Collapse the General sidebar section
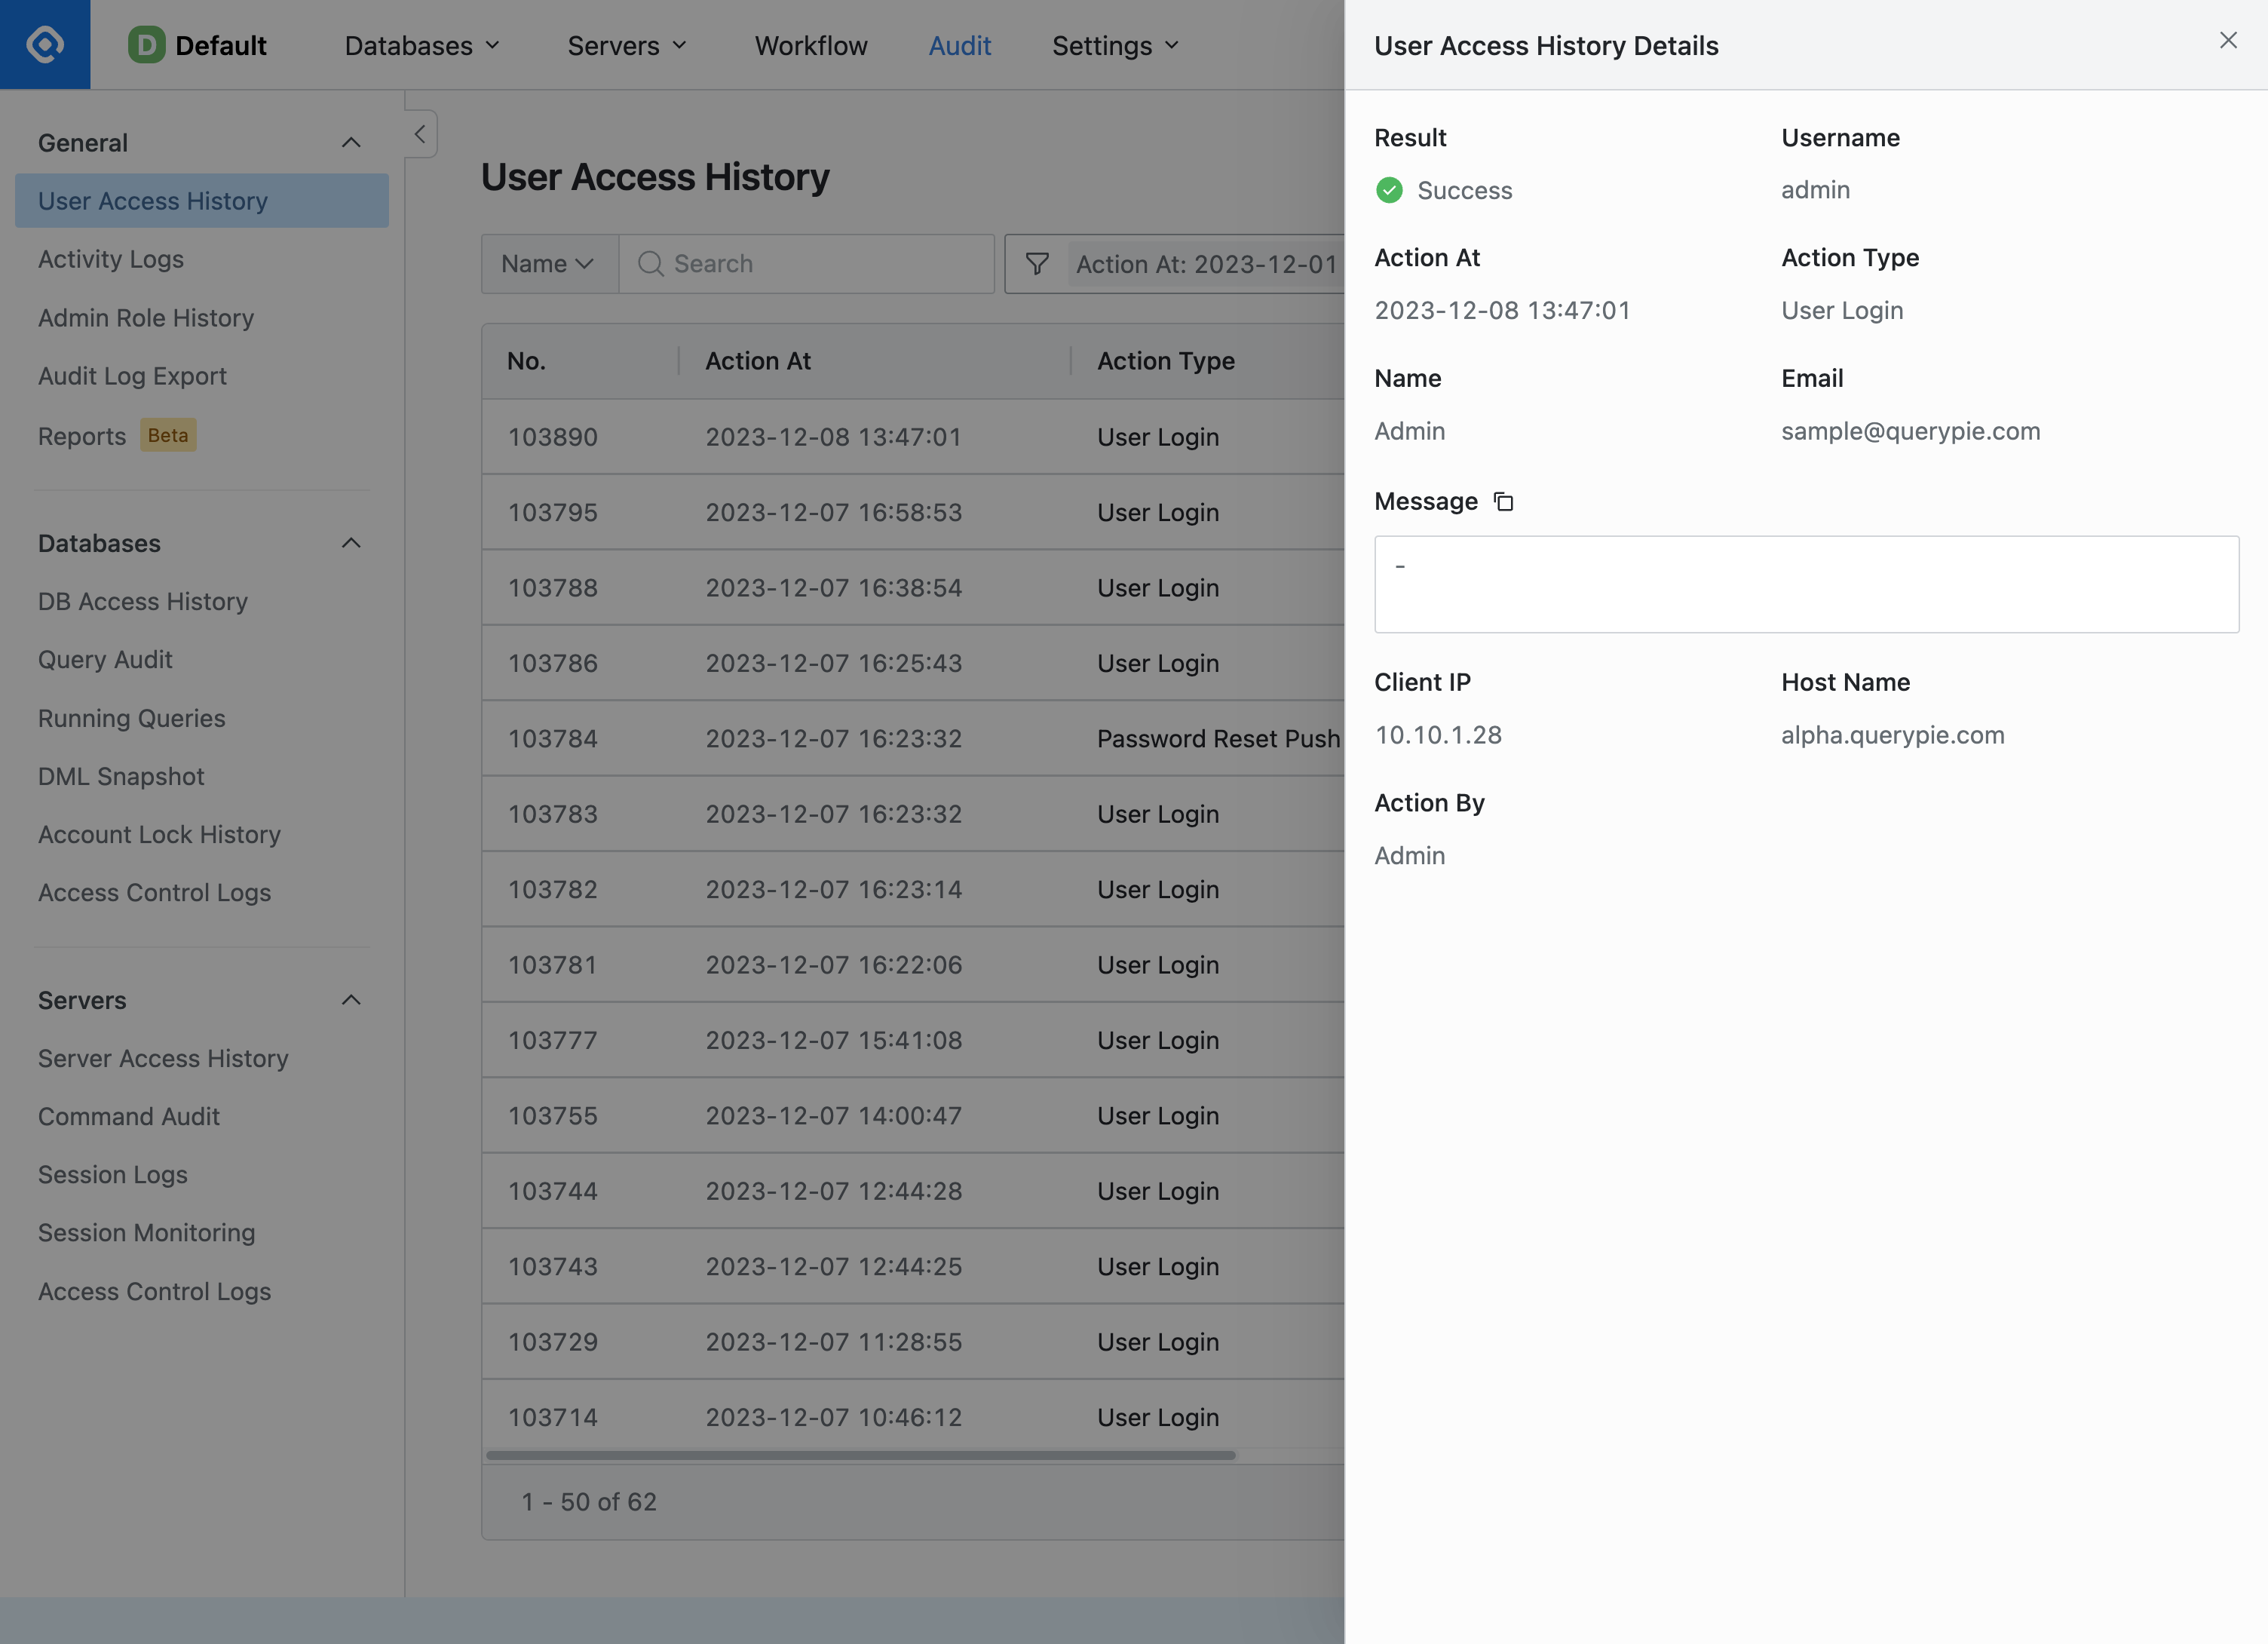The height and width of the screenshot is (1644, 2268). (x=351, y=143)
